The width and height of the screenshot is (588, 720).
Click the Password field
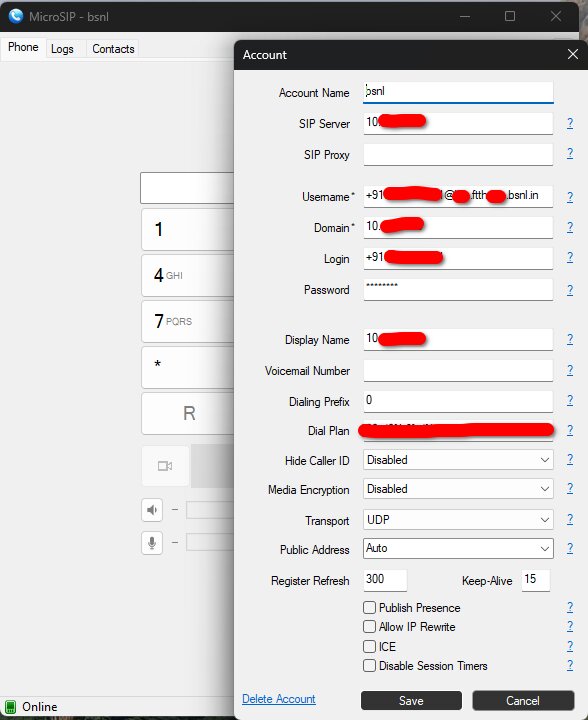[x=458, y=290]
